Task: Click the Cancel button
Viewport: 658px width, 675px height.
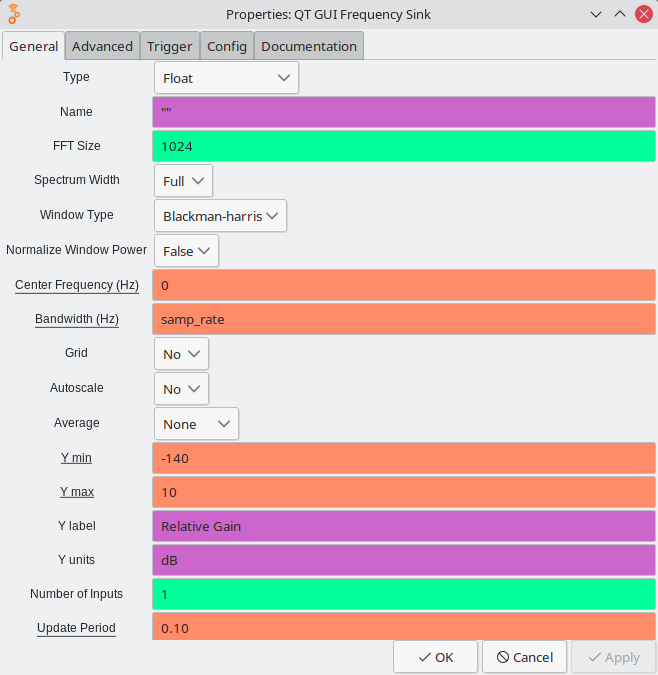Action: tap(525, 657)
